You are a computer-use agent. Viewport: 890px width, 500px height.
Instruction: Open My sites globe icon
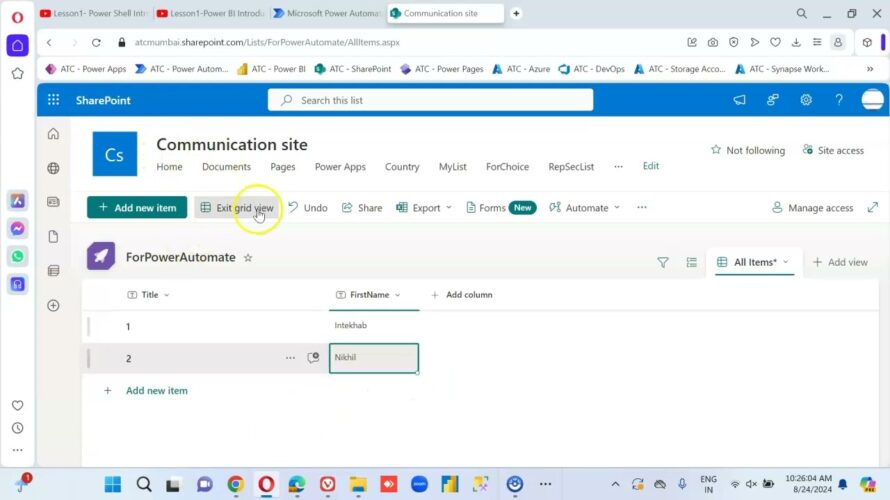tap(53, 168)
